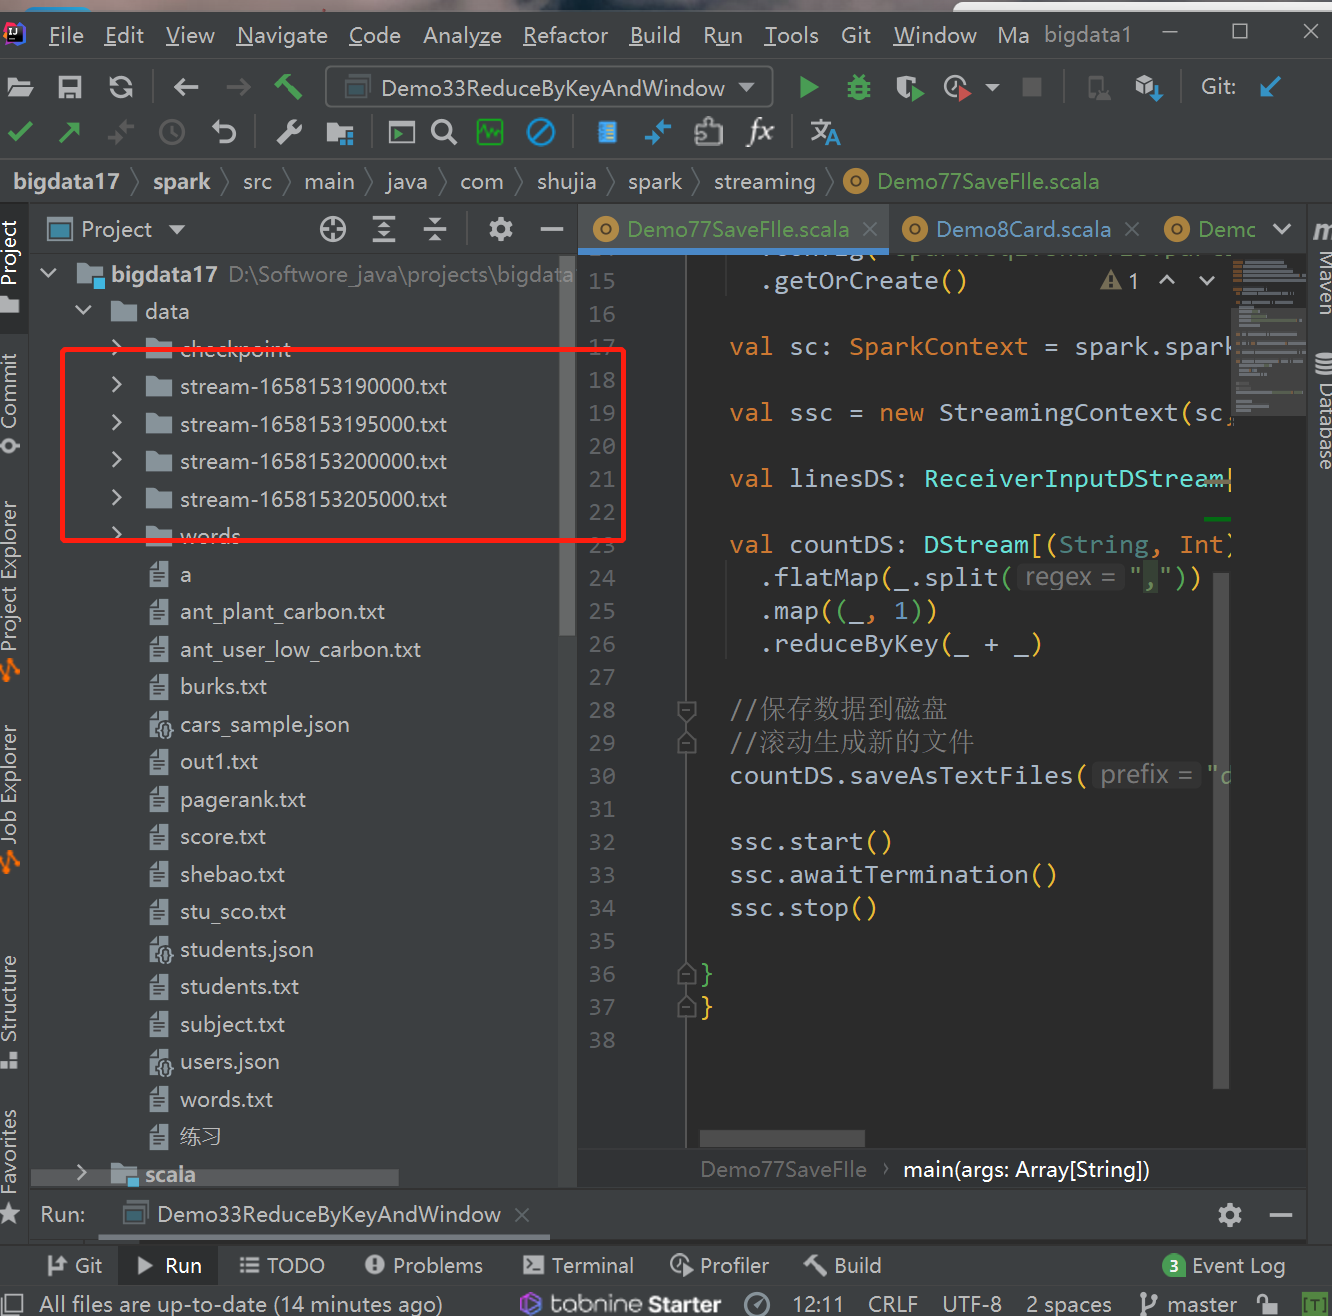Start debugging with the Debug bug icon
Image resolution: width=1332 pixels, height=1316 pixels.
click(x=858, y=88)
